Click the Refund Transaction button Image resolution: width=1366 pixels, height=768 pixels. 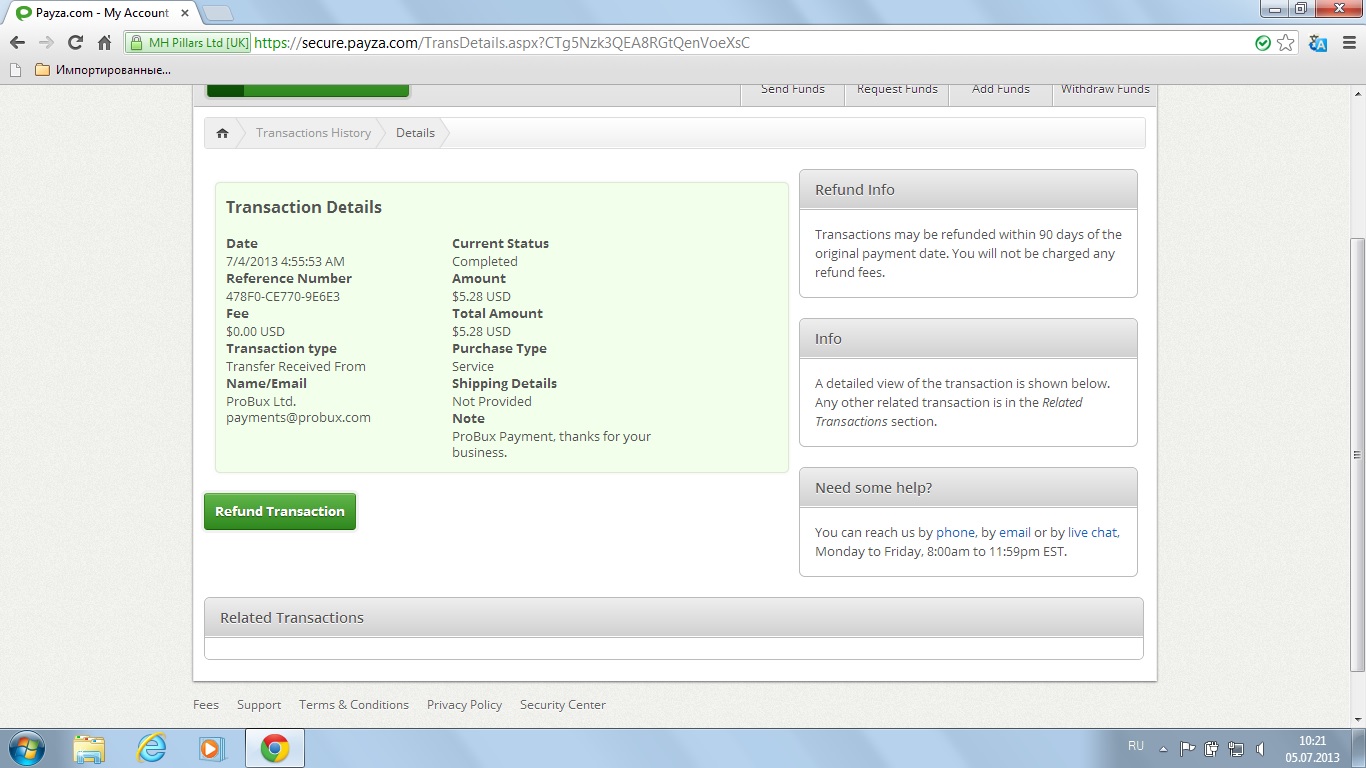tap(280, 511)
